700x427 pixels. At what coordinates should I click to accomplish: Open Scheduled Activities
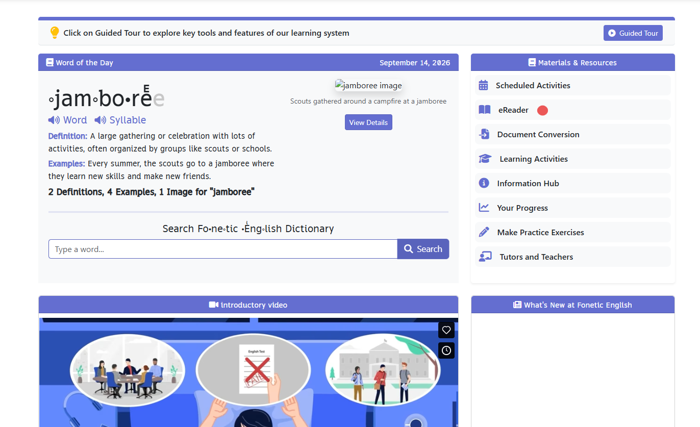coord(573,85)
